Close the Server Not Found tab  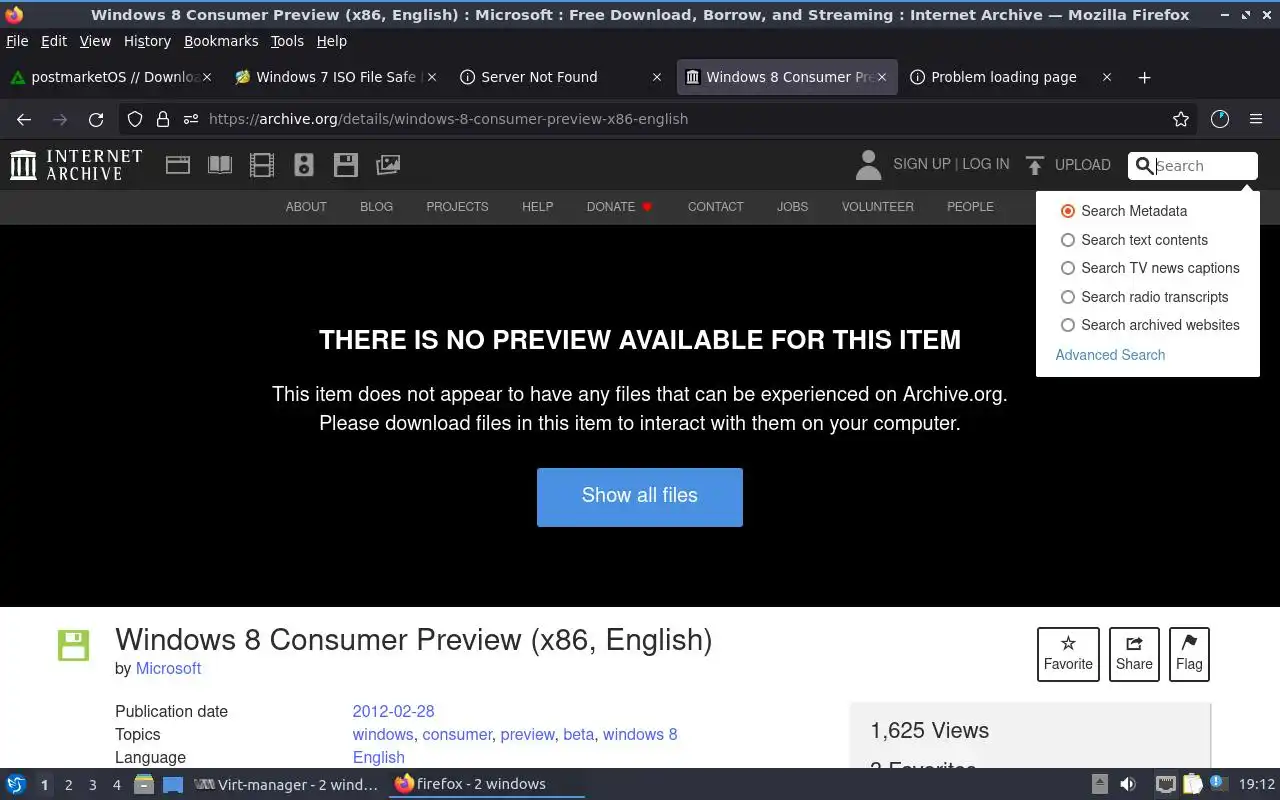point(657,77)
